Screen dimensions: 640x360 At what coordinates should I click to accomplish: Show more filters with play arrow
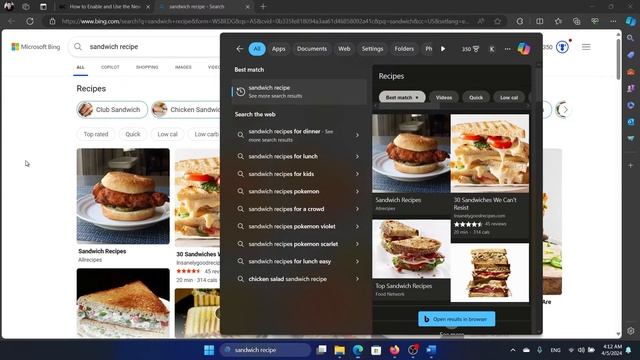[443, 49]
